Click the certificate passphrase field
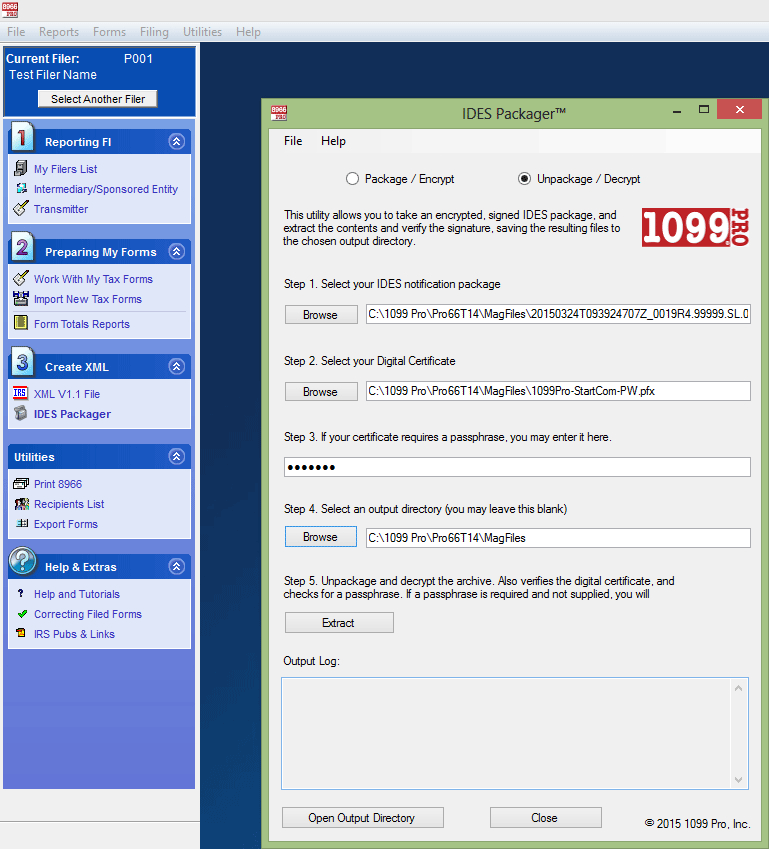 517,467
